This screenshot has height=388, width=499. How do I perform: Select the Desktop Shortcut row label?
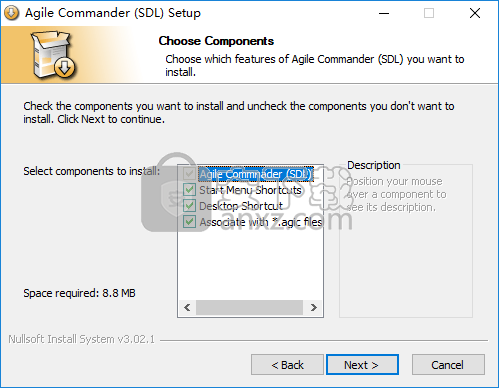click(241, 206)
